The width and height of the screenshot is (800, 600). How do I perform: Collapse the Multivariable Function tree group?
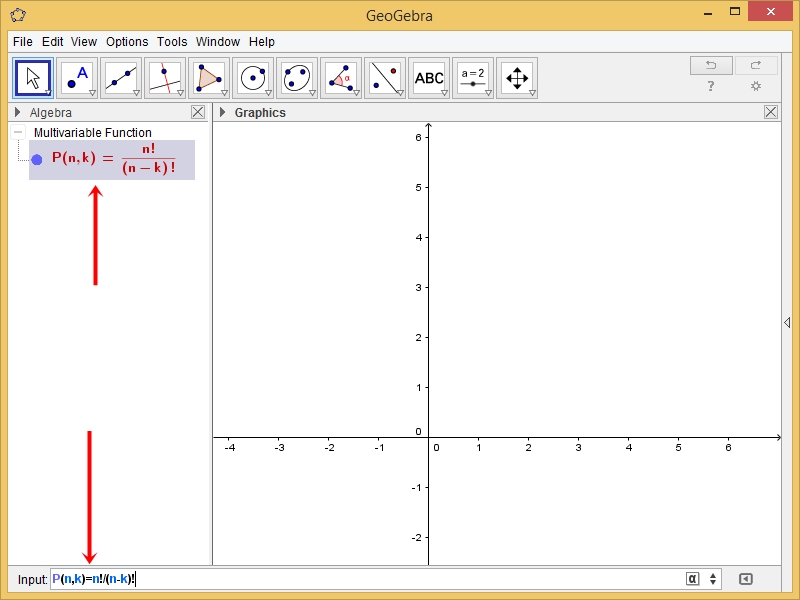(x=18, y=132)
